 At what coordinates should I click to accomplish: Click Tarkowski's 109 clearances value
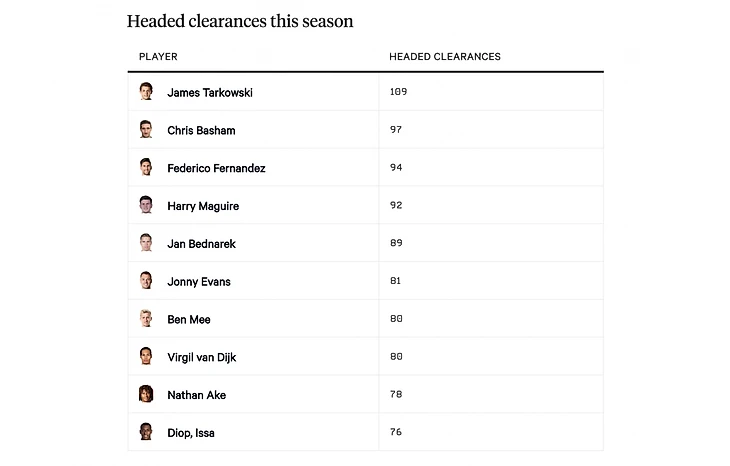pos(398,92)
